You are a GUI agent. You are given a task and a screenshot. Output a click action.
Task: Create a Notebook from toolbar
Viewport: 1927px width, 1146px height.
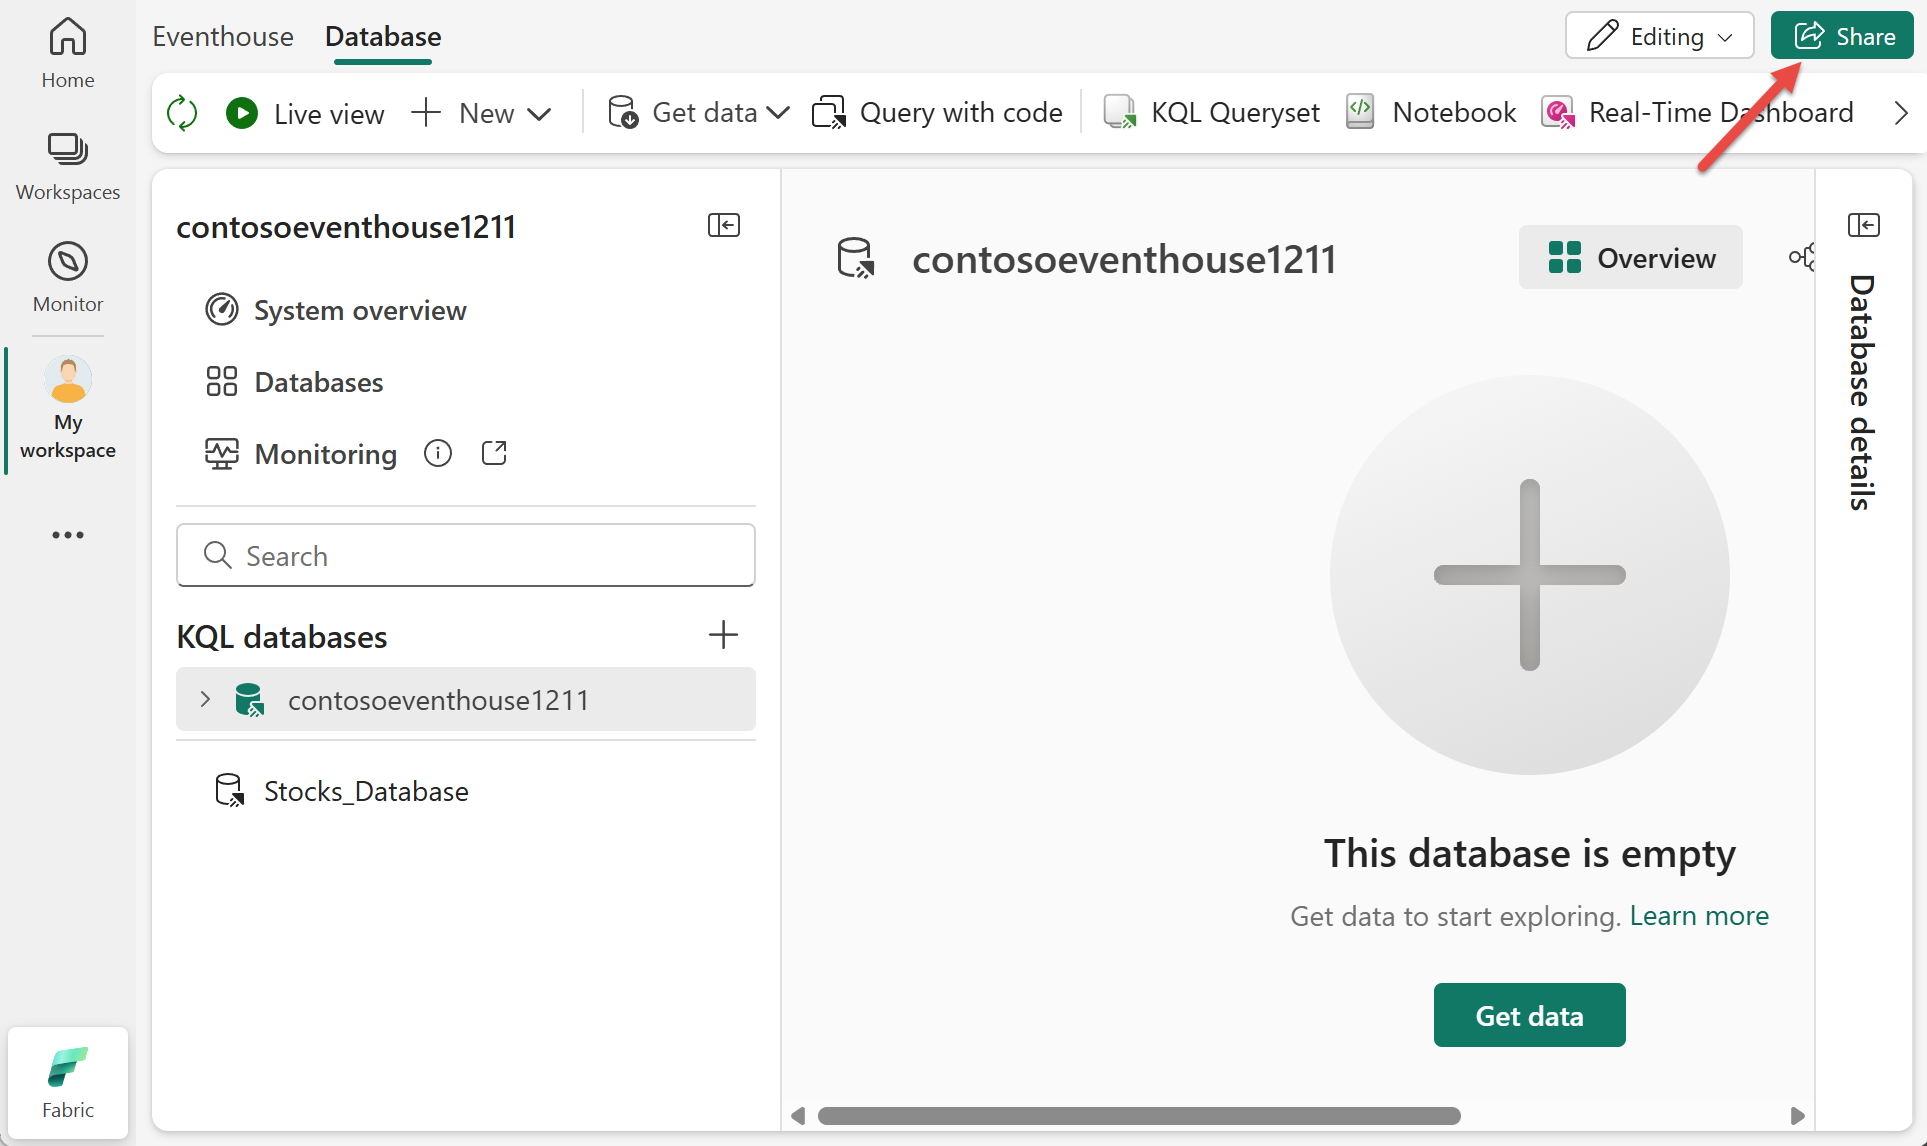pyautogui.click(x=1431, y=113)
